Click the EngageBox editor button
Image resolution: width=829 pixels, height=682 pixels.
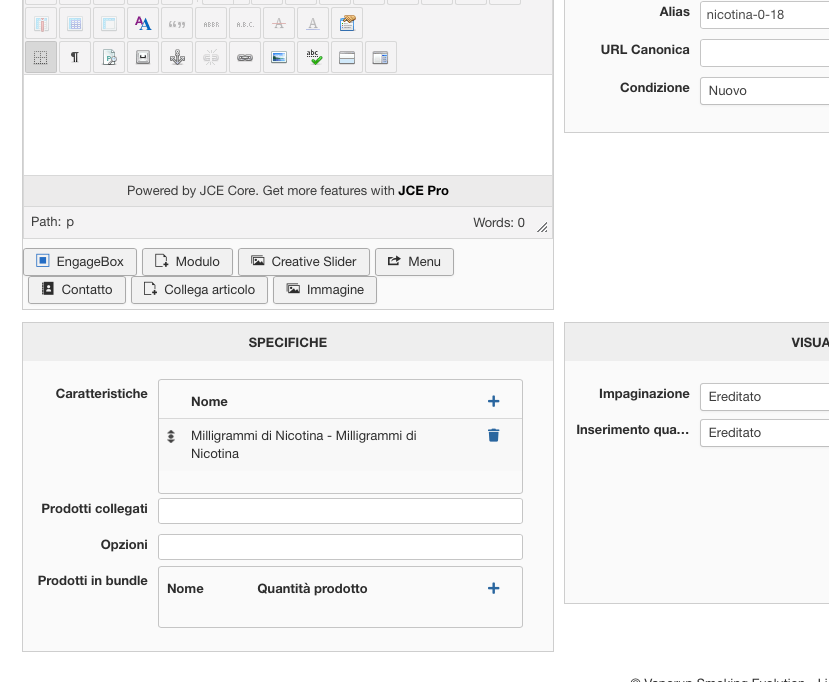pyautogui.click(x=80, y=262)
